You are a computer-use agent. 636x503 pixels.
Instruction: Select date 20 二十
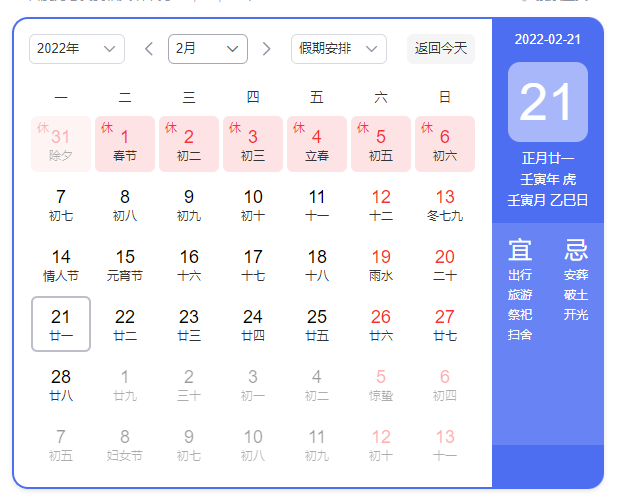pos(445,264)
